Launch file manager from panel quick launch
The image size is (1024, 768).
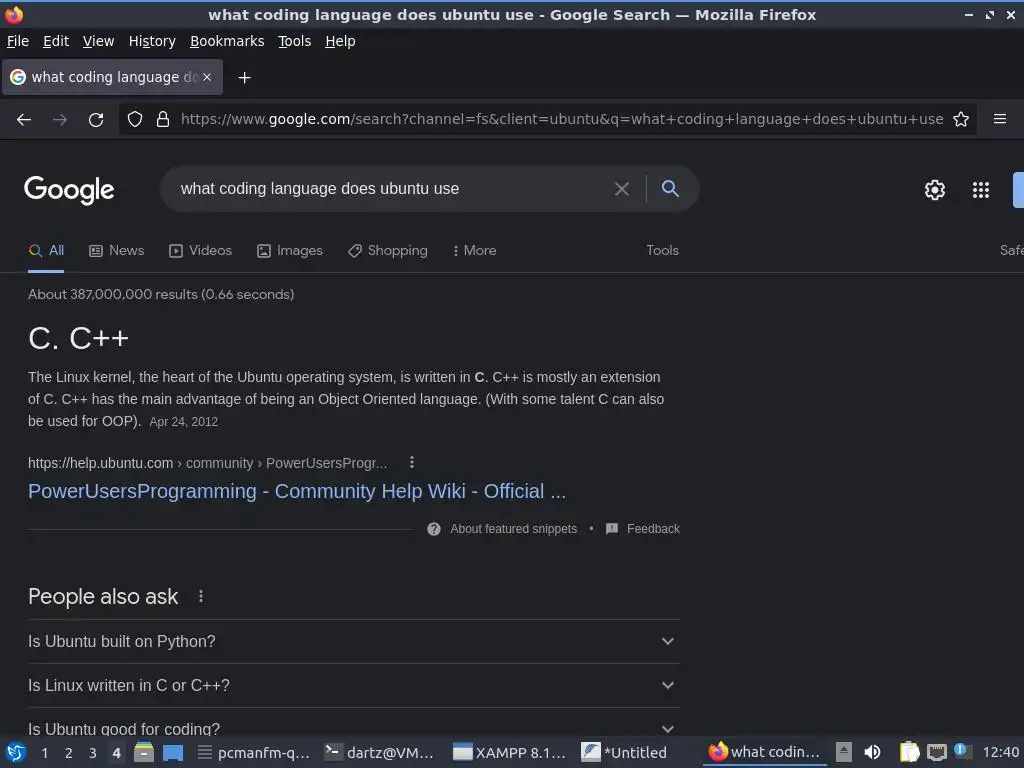pyautogui.click(x=144, y=752)
